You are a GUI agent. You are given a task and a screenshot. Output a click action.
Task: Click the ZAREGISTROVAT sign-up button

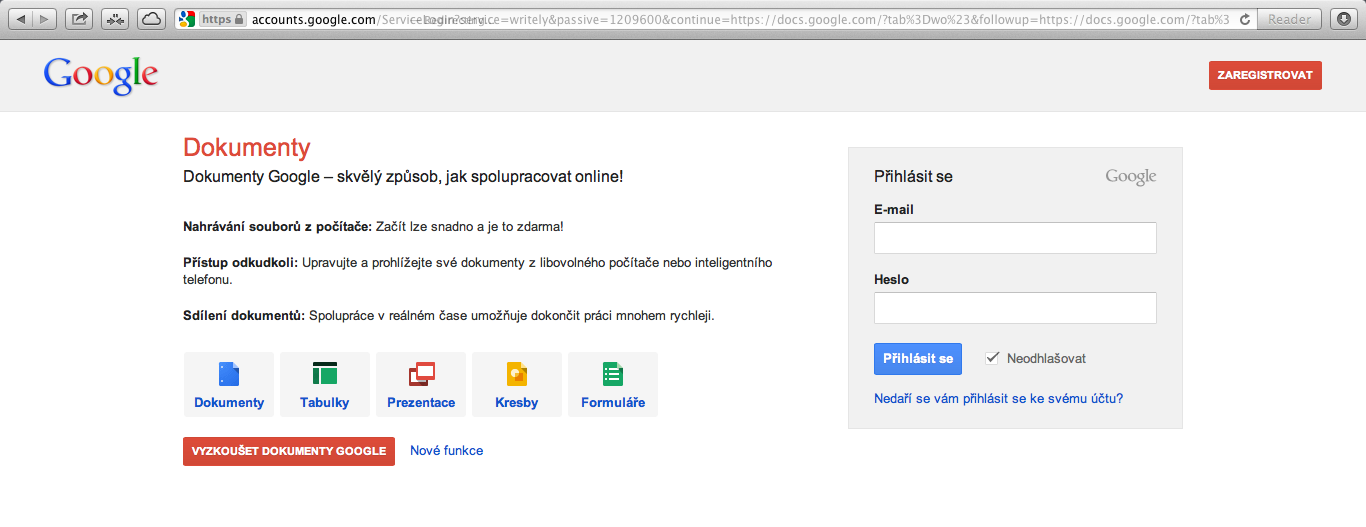[x=1265, y=76]
